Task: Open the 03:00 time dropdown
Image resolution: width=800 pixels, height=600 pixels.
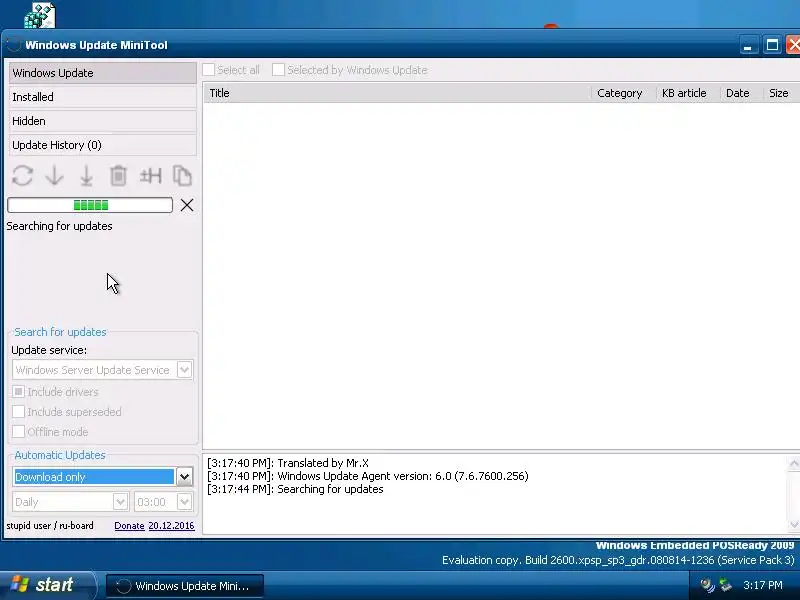Action: tap(163, 502)
